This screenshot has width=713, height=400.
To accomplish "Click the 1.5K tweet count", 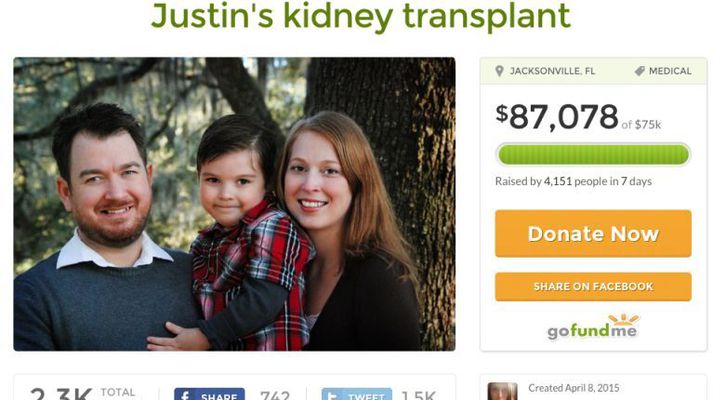I will (418, 395).
